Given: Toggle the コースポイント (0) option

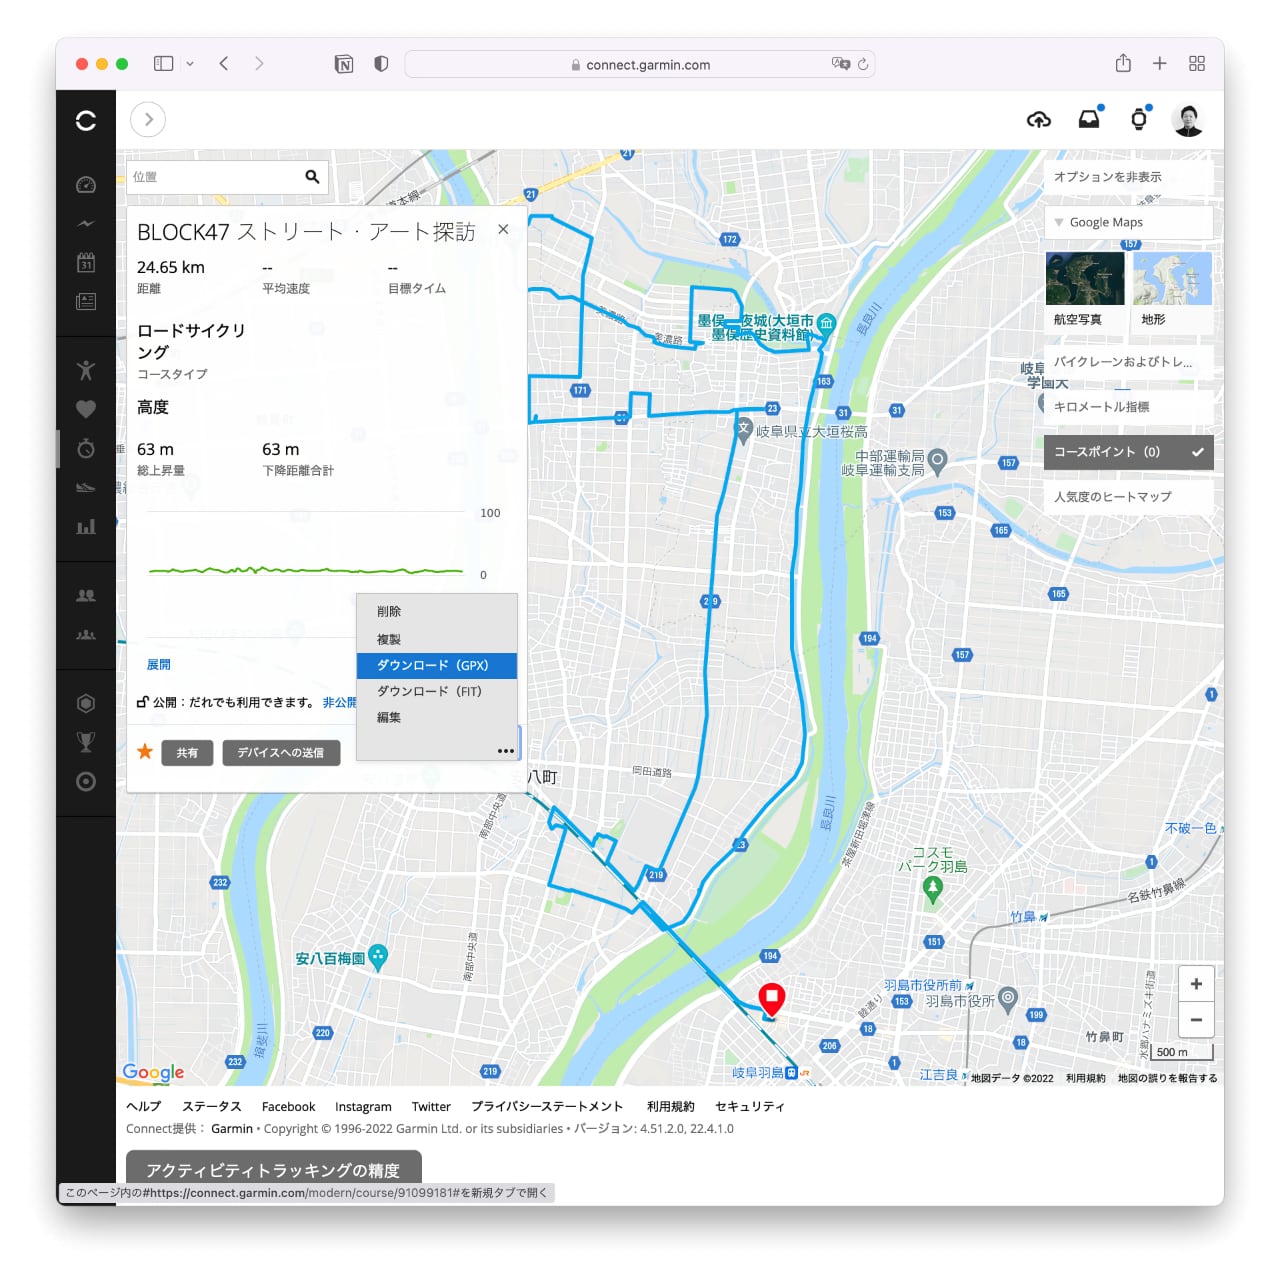Looking at the screenshot, I should (1128, 452).
